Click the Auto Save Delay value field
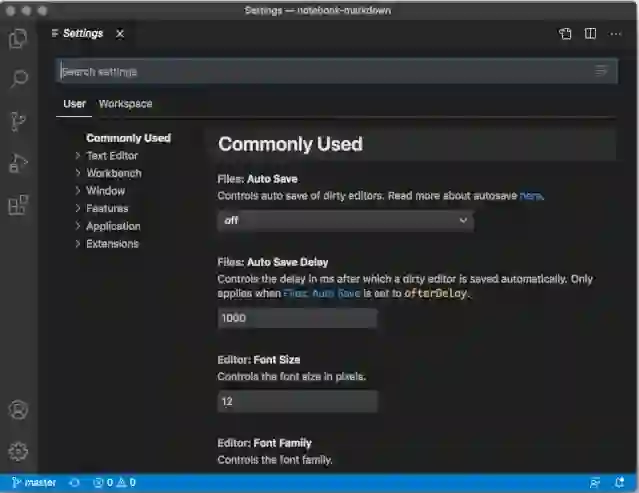This screenshot has width=639, height=493. click(x=297, y=318)
